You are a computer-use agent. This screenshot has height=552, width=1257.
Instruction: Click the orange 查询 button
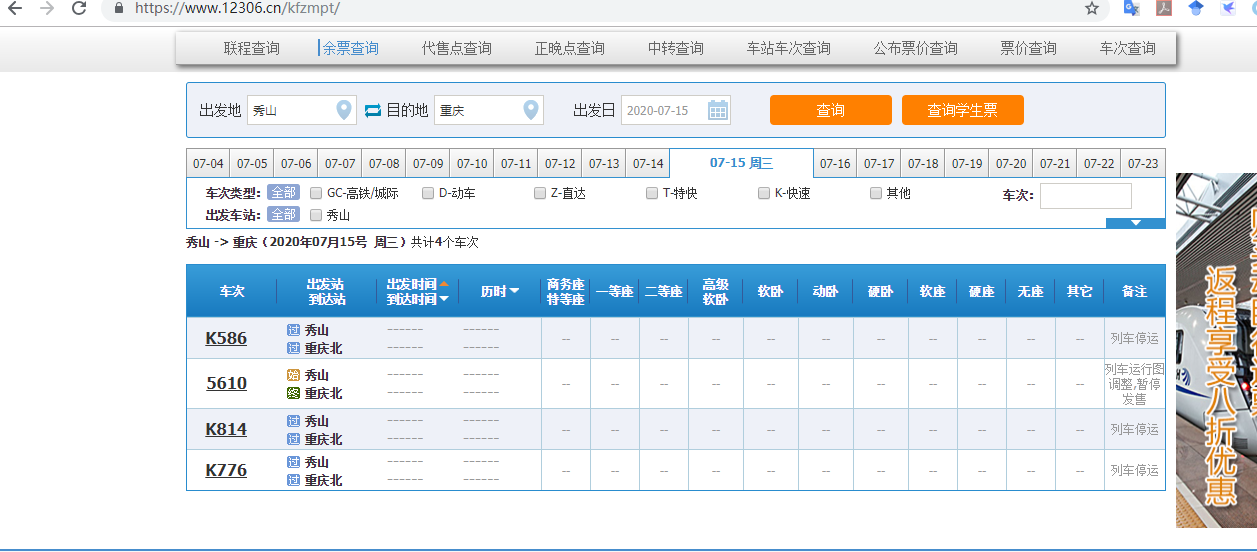tap(830, 110)
